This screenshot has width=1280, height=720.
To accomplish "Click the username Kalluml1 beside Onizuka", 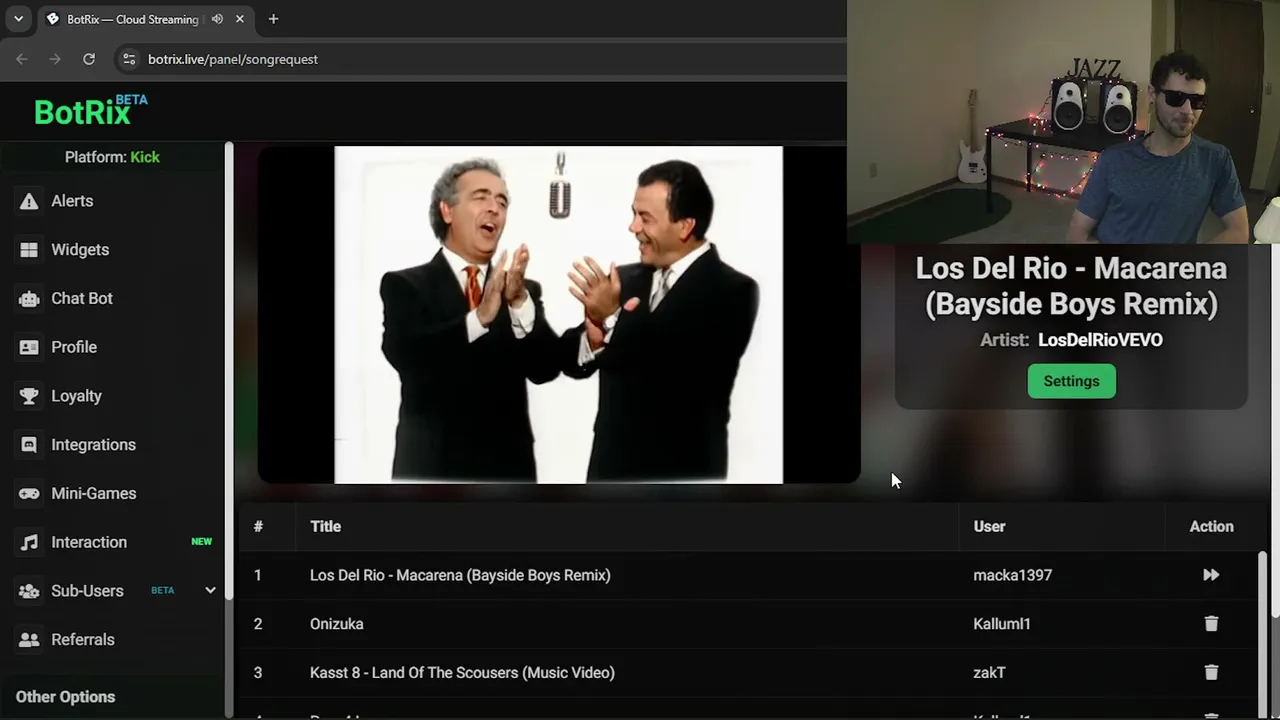I will click(x=1001, y=624).
